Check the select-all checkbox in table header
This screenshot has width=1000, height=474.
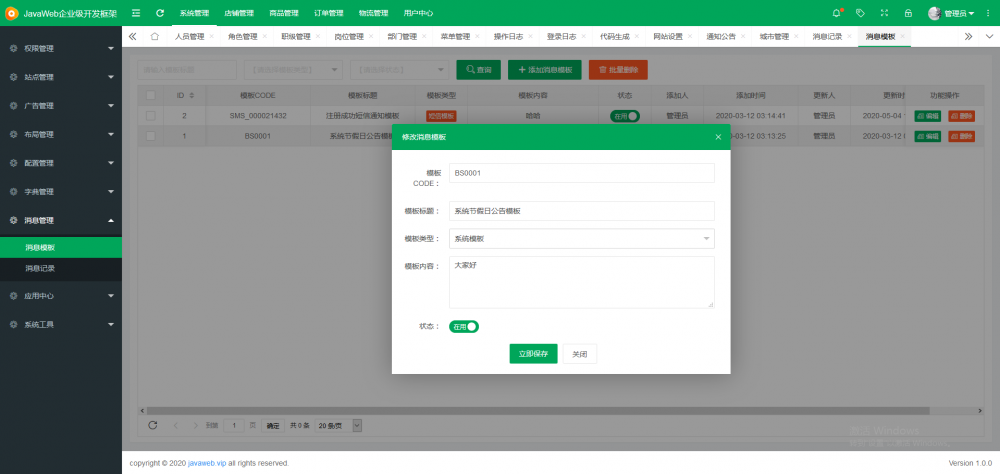coord(151,96)
